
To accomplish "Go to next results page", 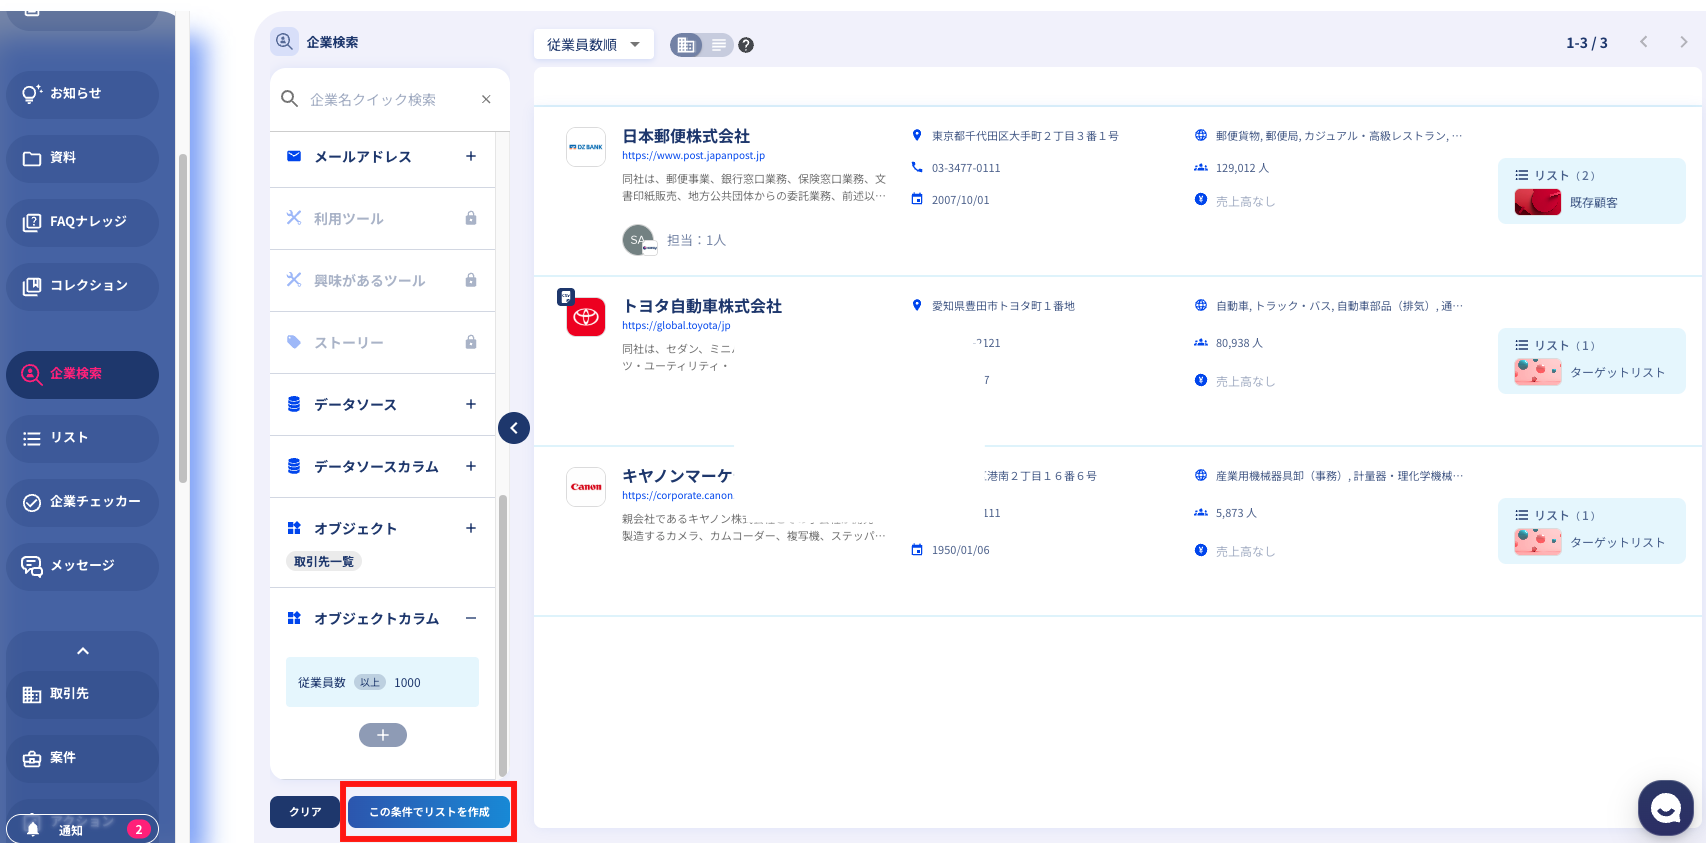I will point(1684,42).
